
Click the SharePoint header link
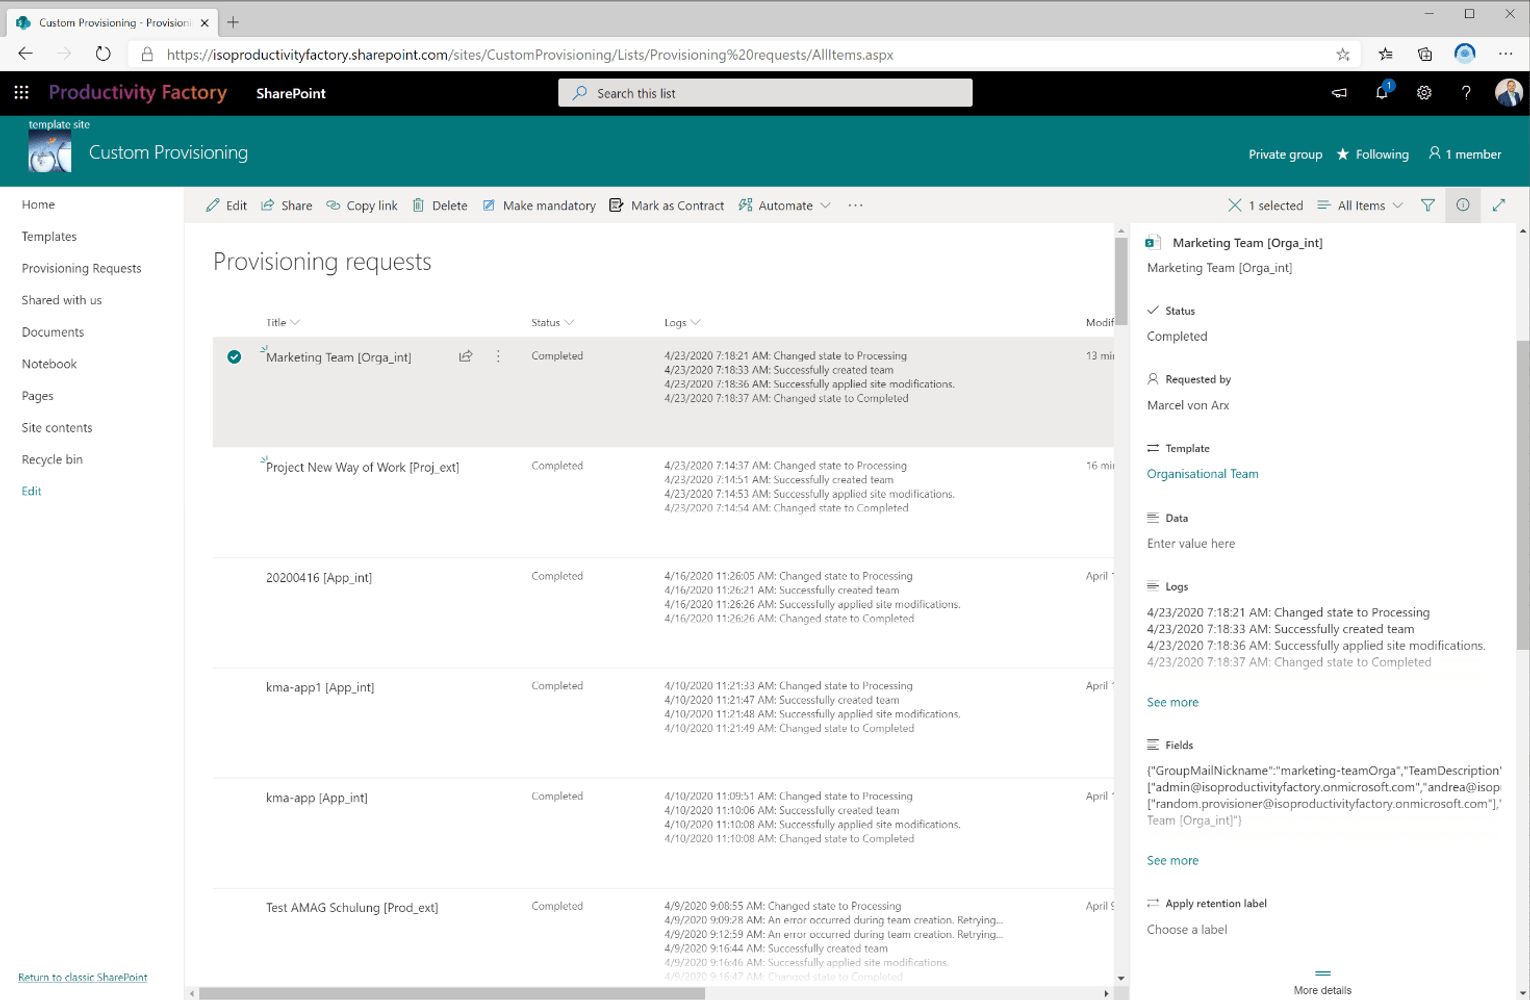290,93
